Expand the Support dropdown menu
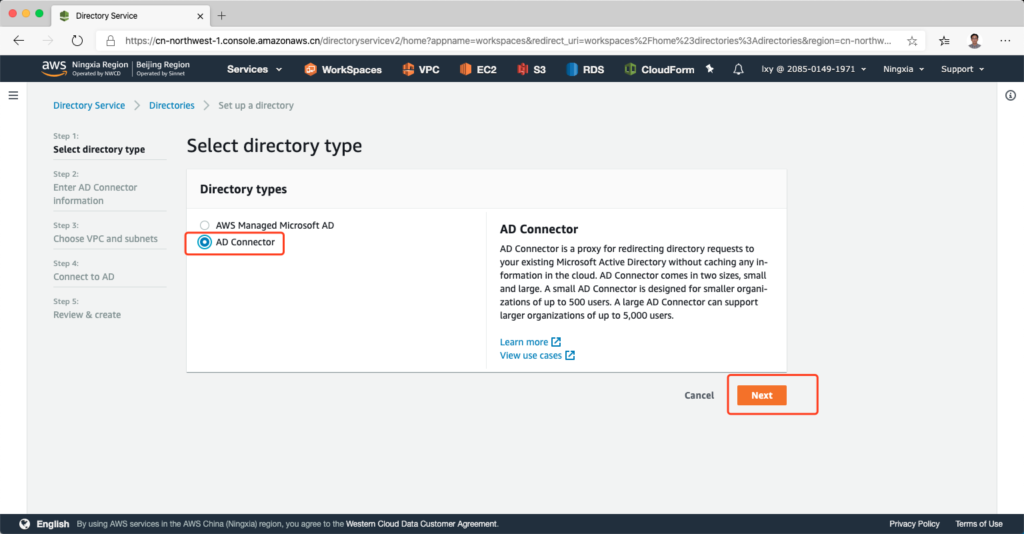Viewport: 1024px width, 534px height. 962,69
